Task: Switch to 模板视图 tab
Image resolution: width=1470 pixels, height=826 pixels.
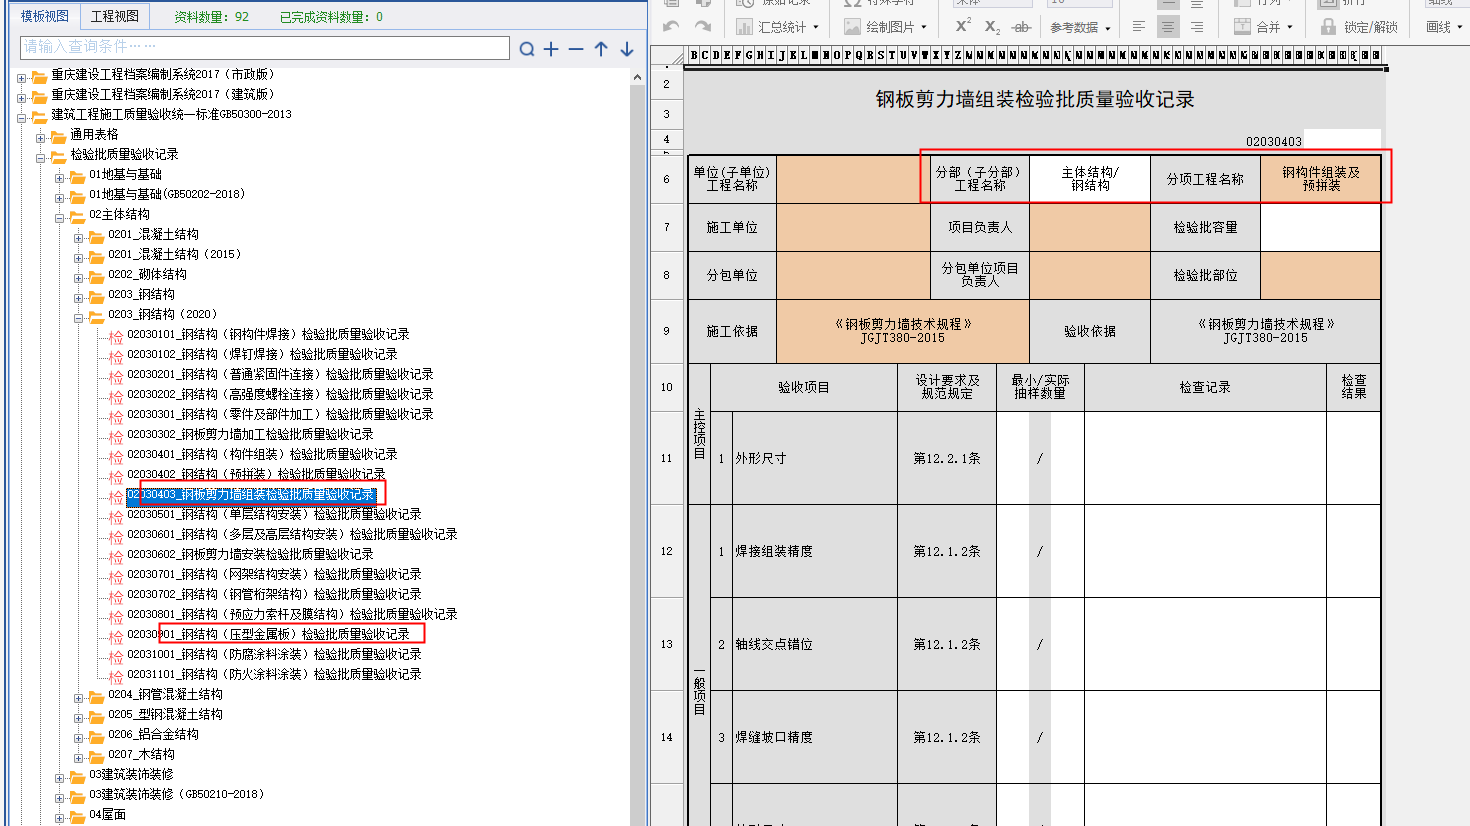Action: click(x=45, y=16)
